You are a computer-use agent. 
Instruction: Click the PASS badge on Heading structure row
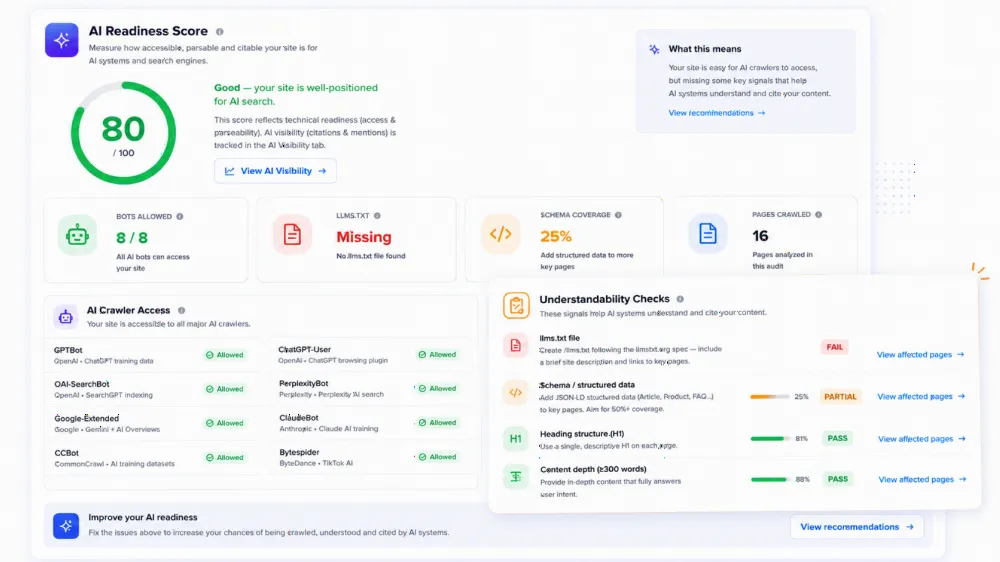pyautogui.click(x=837, y=439)
